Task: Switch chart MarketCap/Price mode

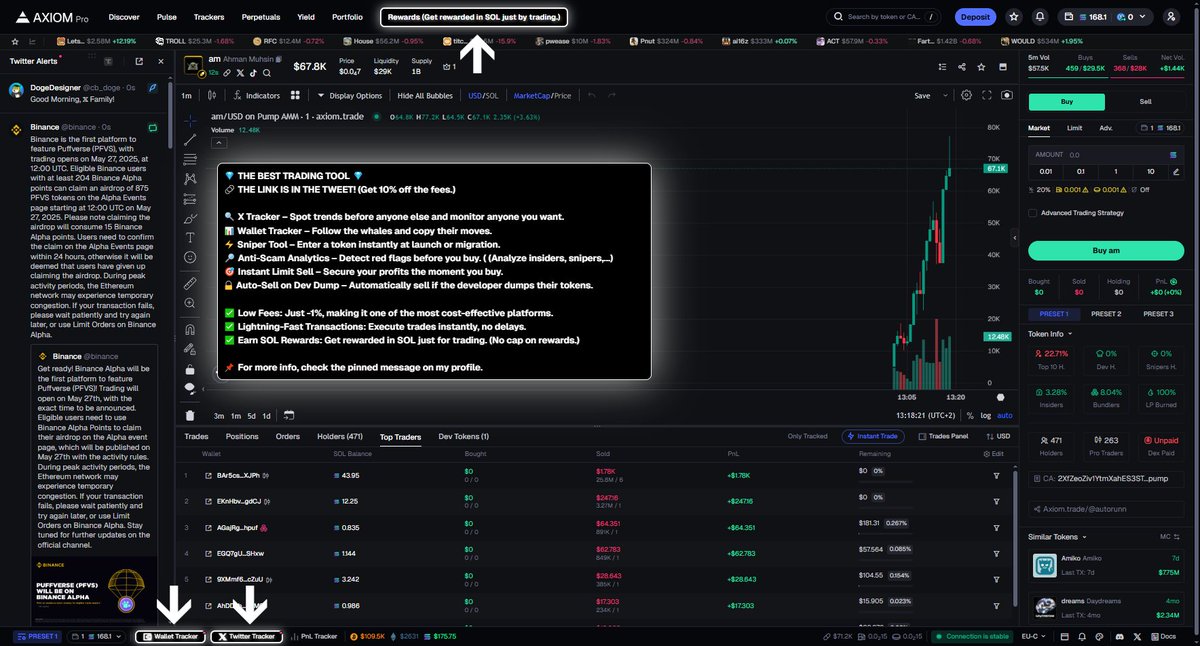Action: click(x=542, y=95)
